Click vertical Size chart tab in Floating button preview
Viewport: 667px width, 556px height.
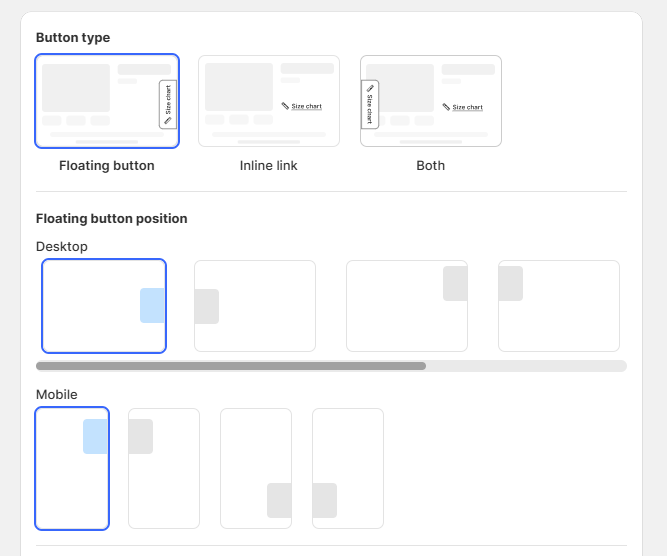pos(168,104)
